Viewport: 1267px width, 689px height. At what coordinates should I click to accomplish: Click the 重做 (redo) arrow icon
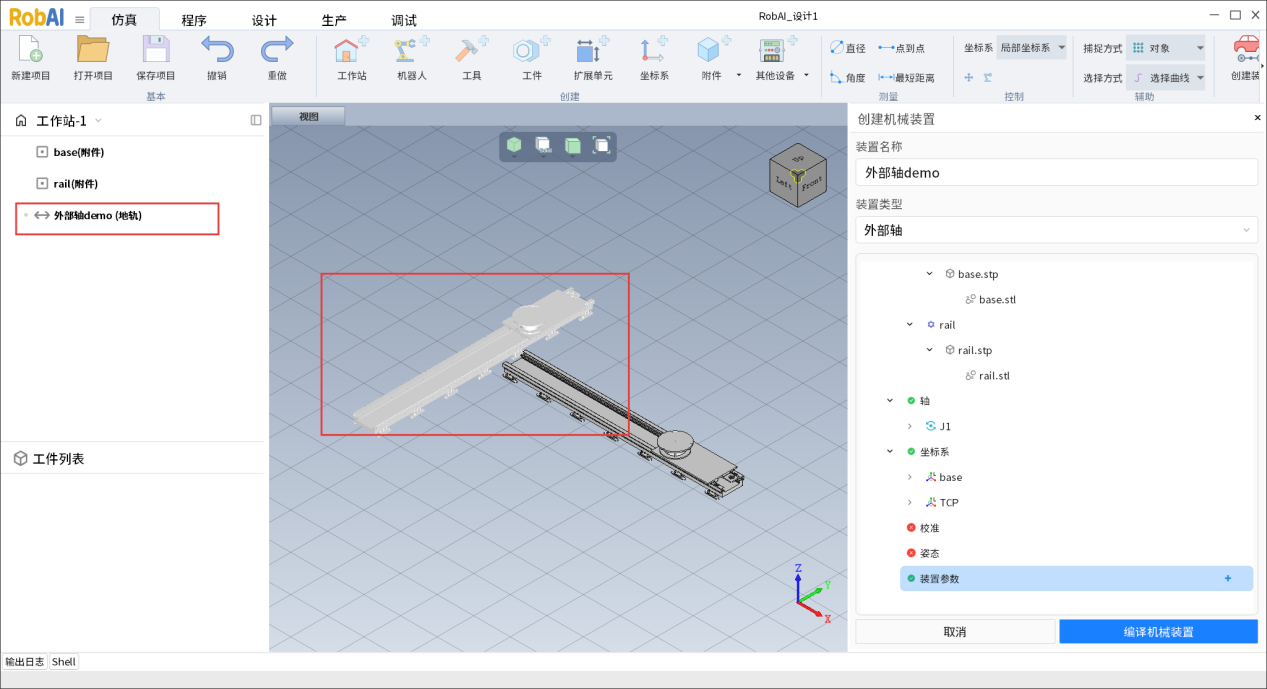277,50
